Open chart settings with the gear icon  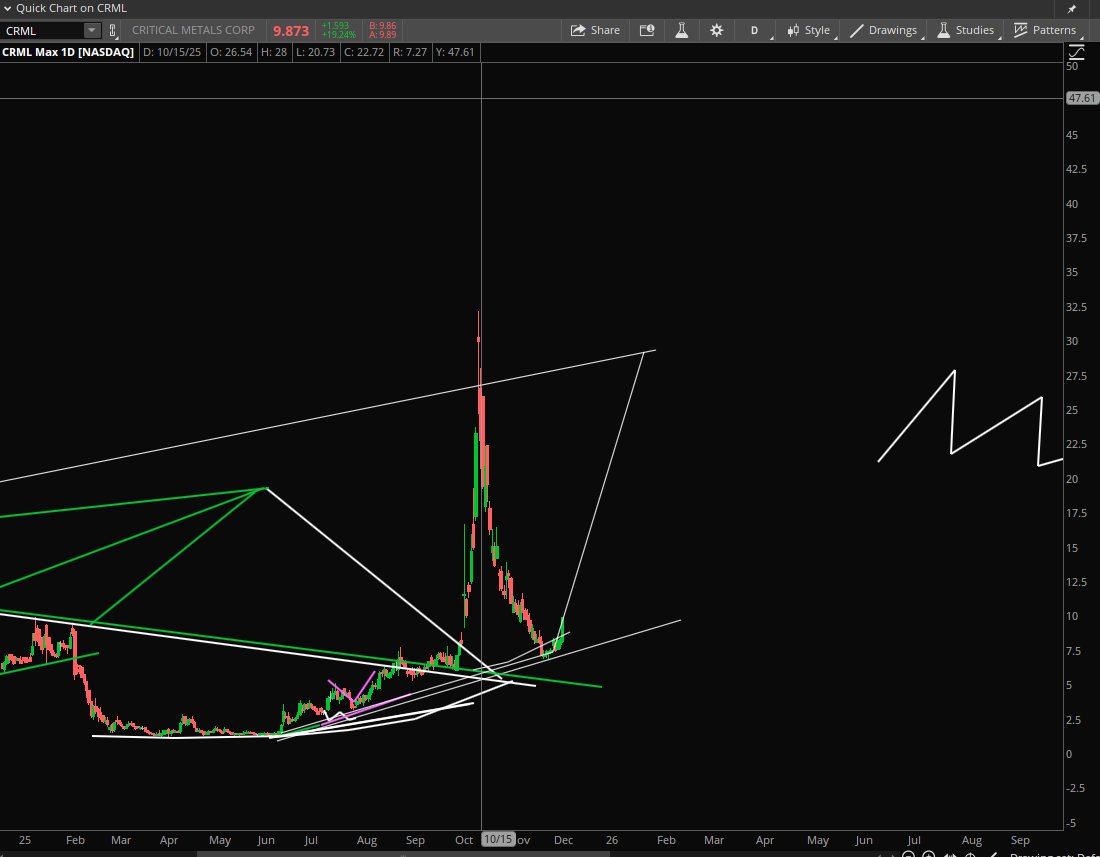click(x=716, y=30)
